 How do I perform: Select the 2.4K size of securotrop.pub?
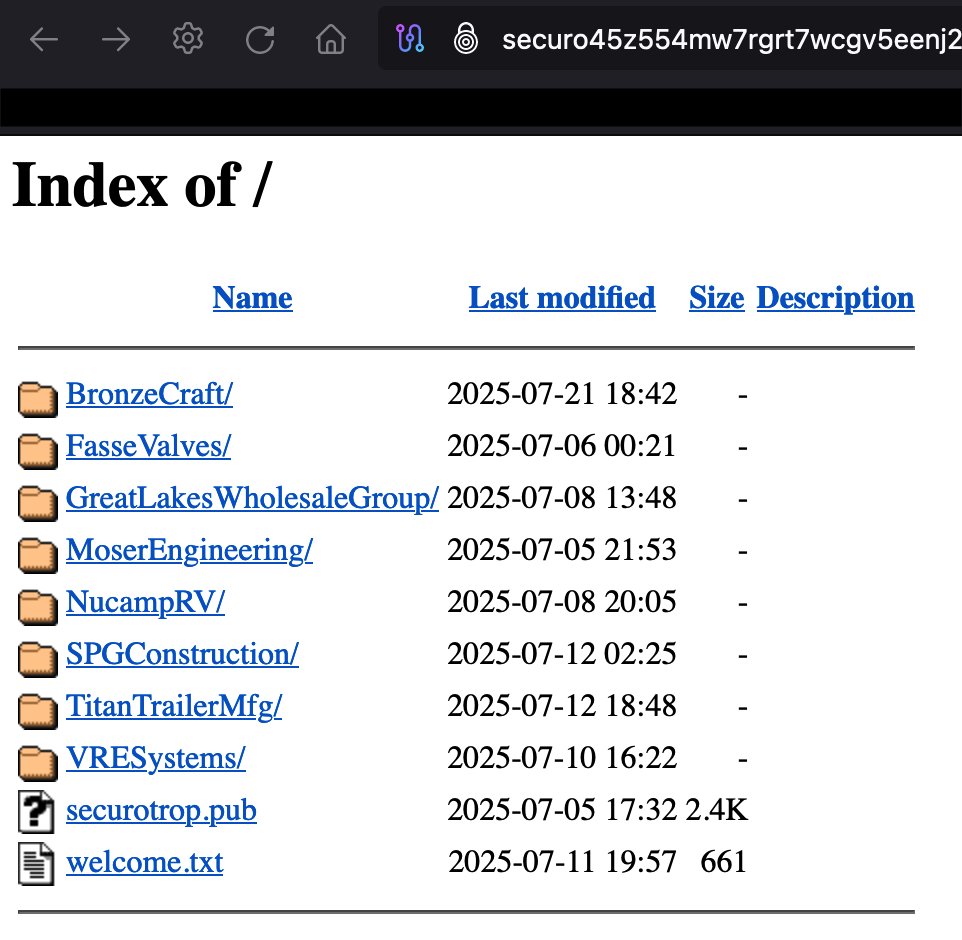point(717,811)
